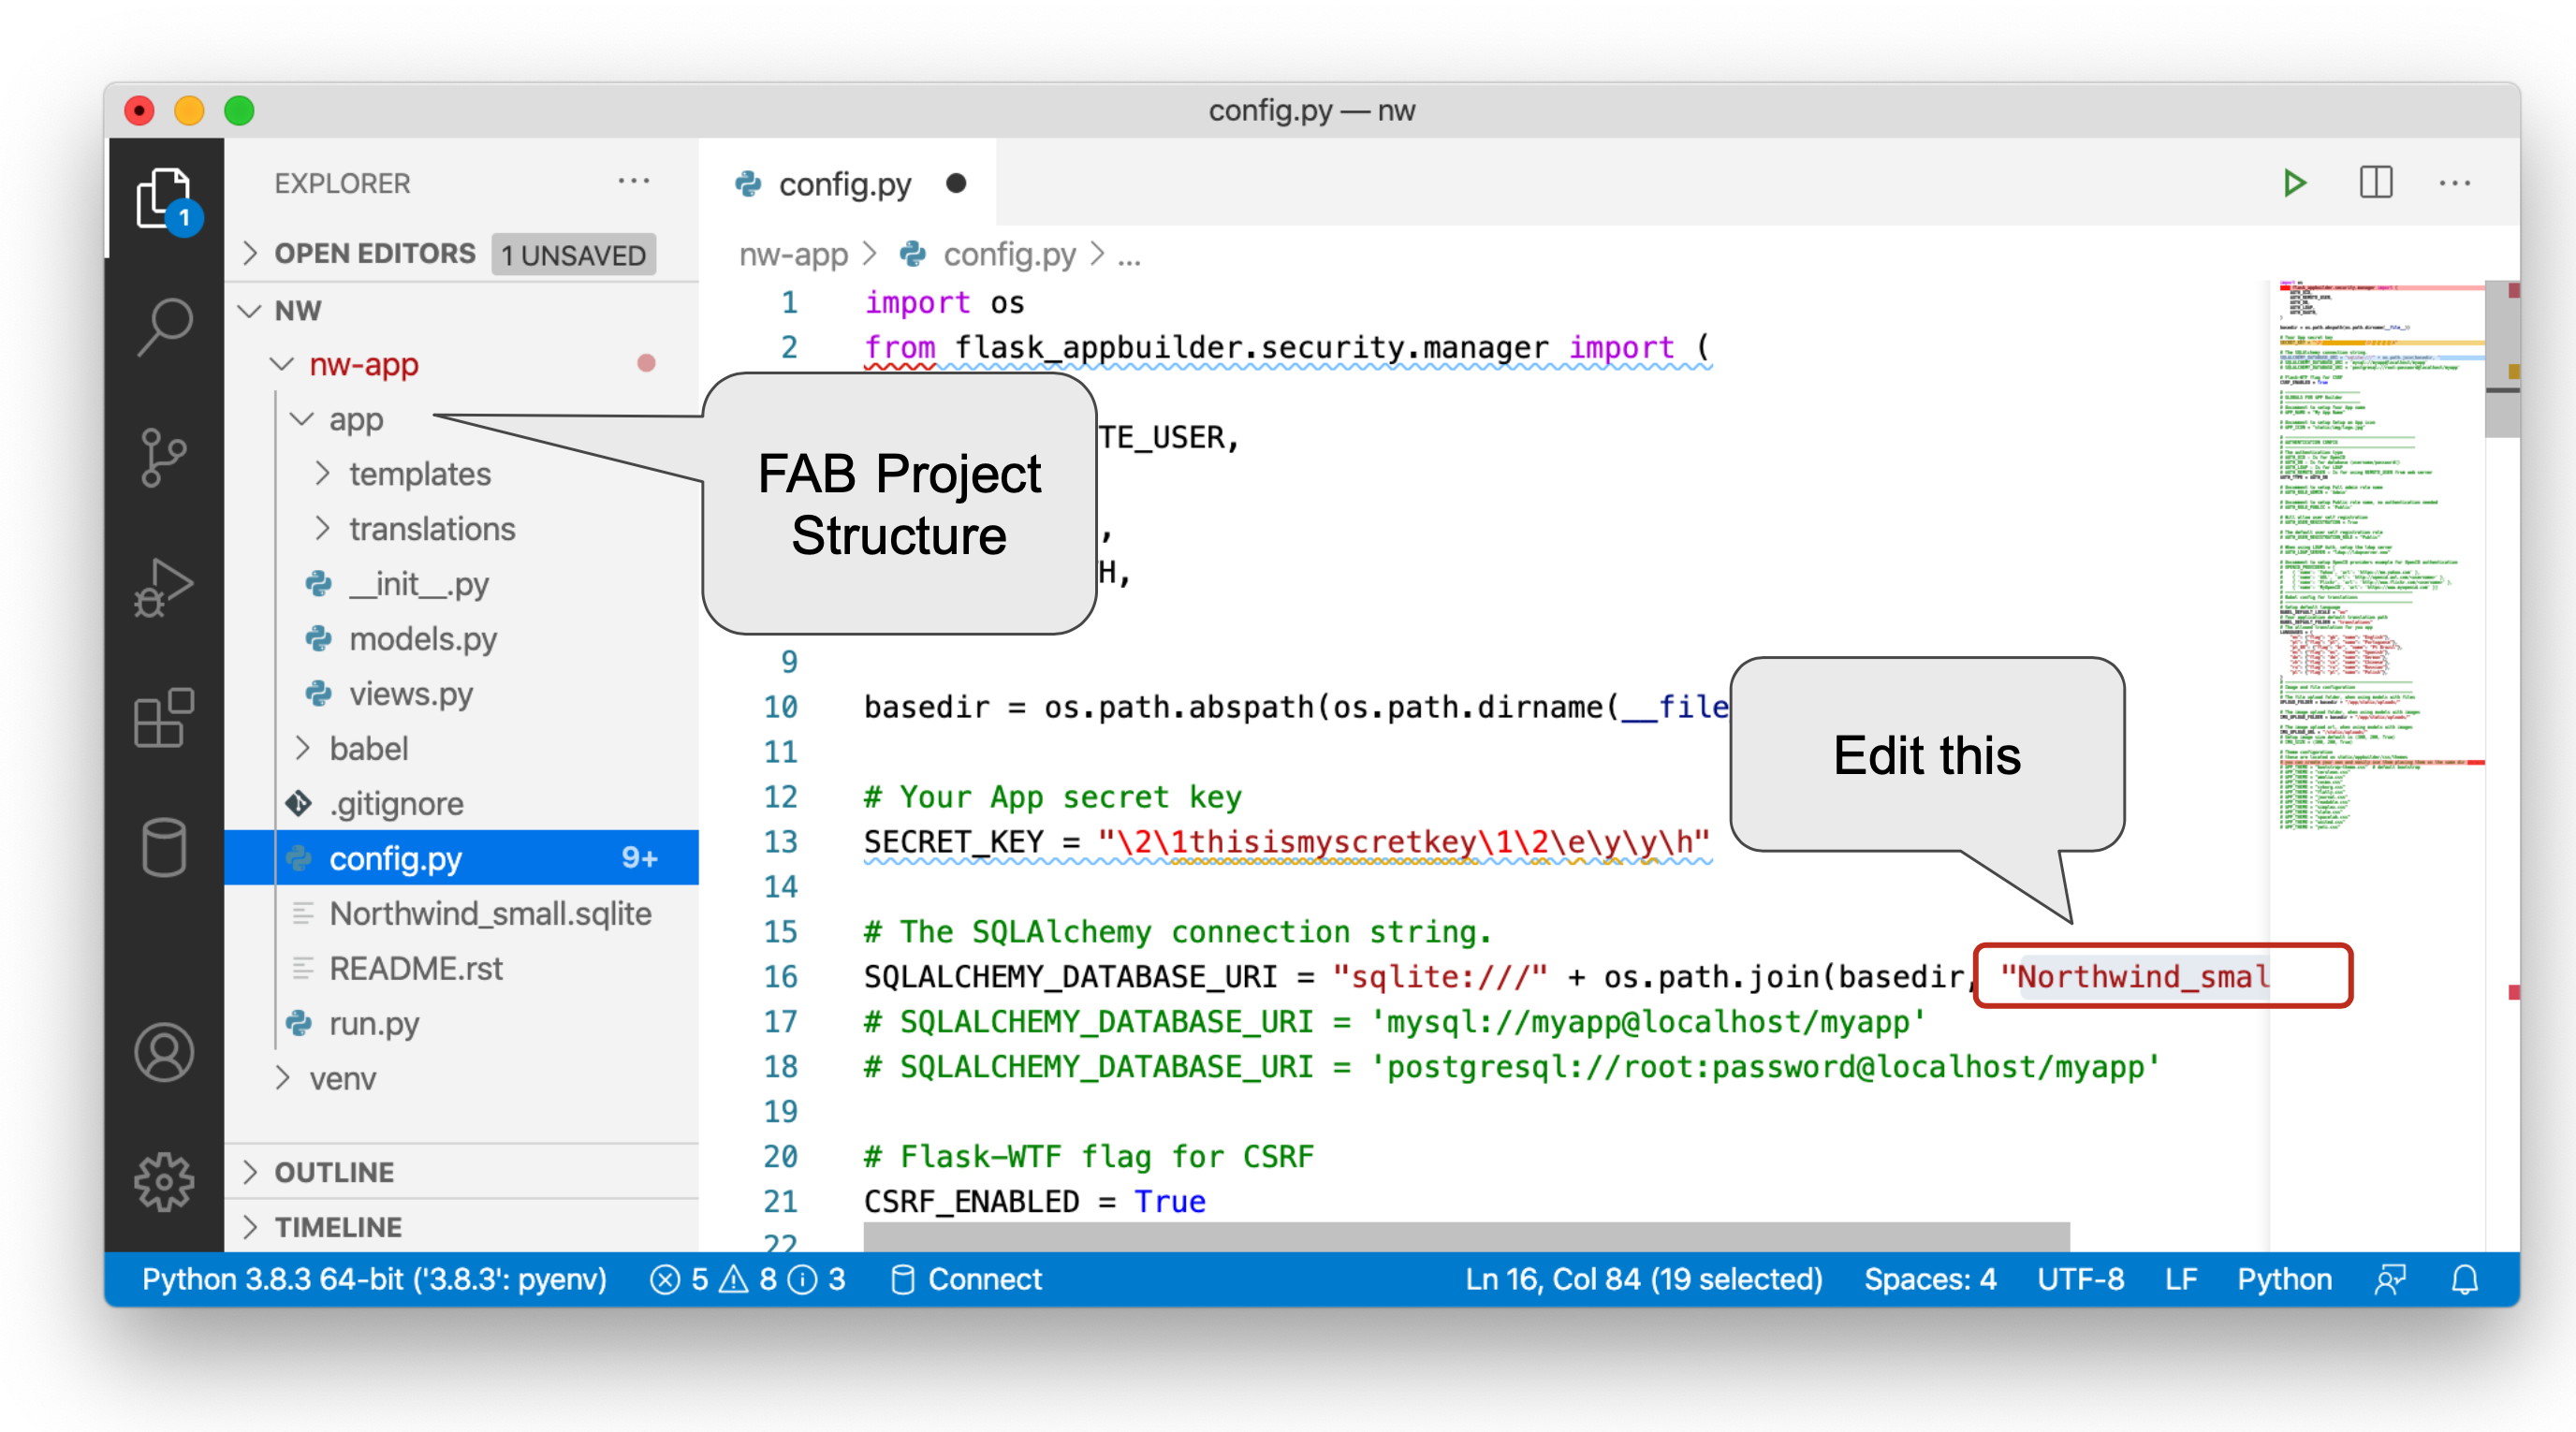Select the config.py editor tab
The image size is (2576, 1432).
844,184
